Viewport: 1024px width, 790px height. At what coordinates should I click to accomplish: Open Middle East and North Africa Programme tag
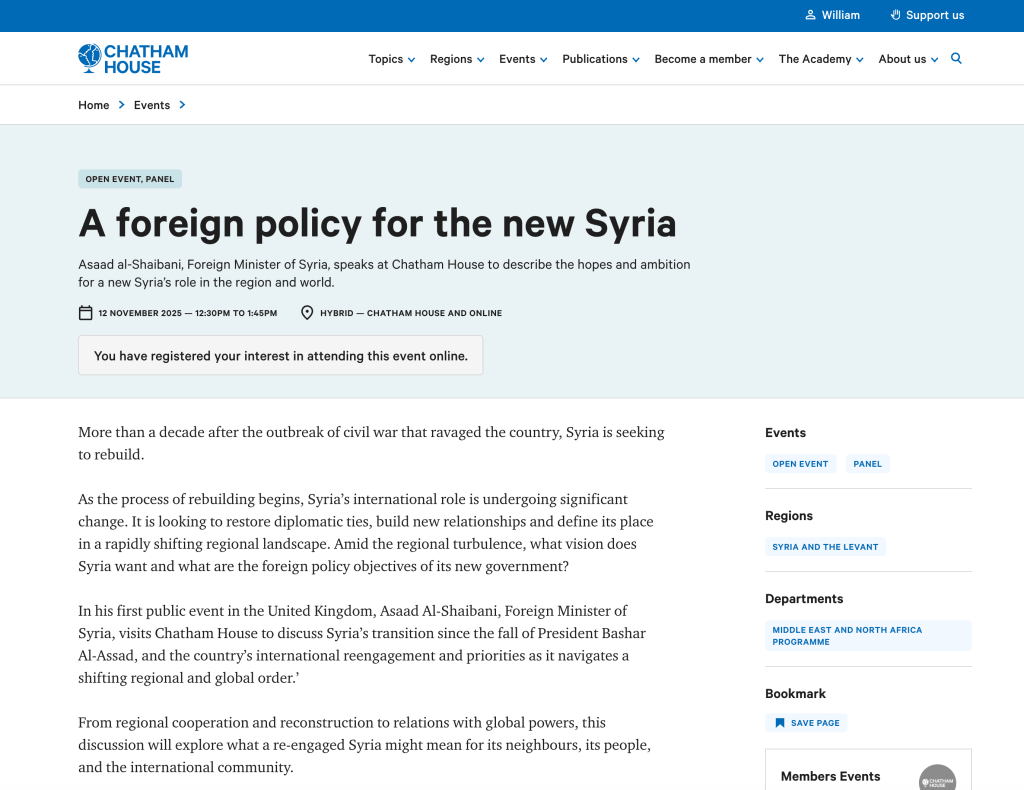click(868, 636)
